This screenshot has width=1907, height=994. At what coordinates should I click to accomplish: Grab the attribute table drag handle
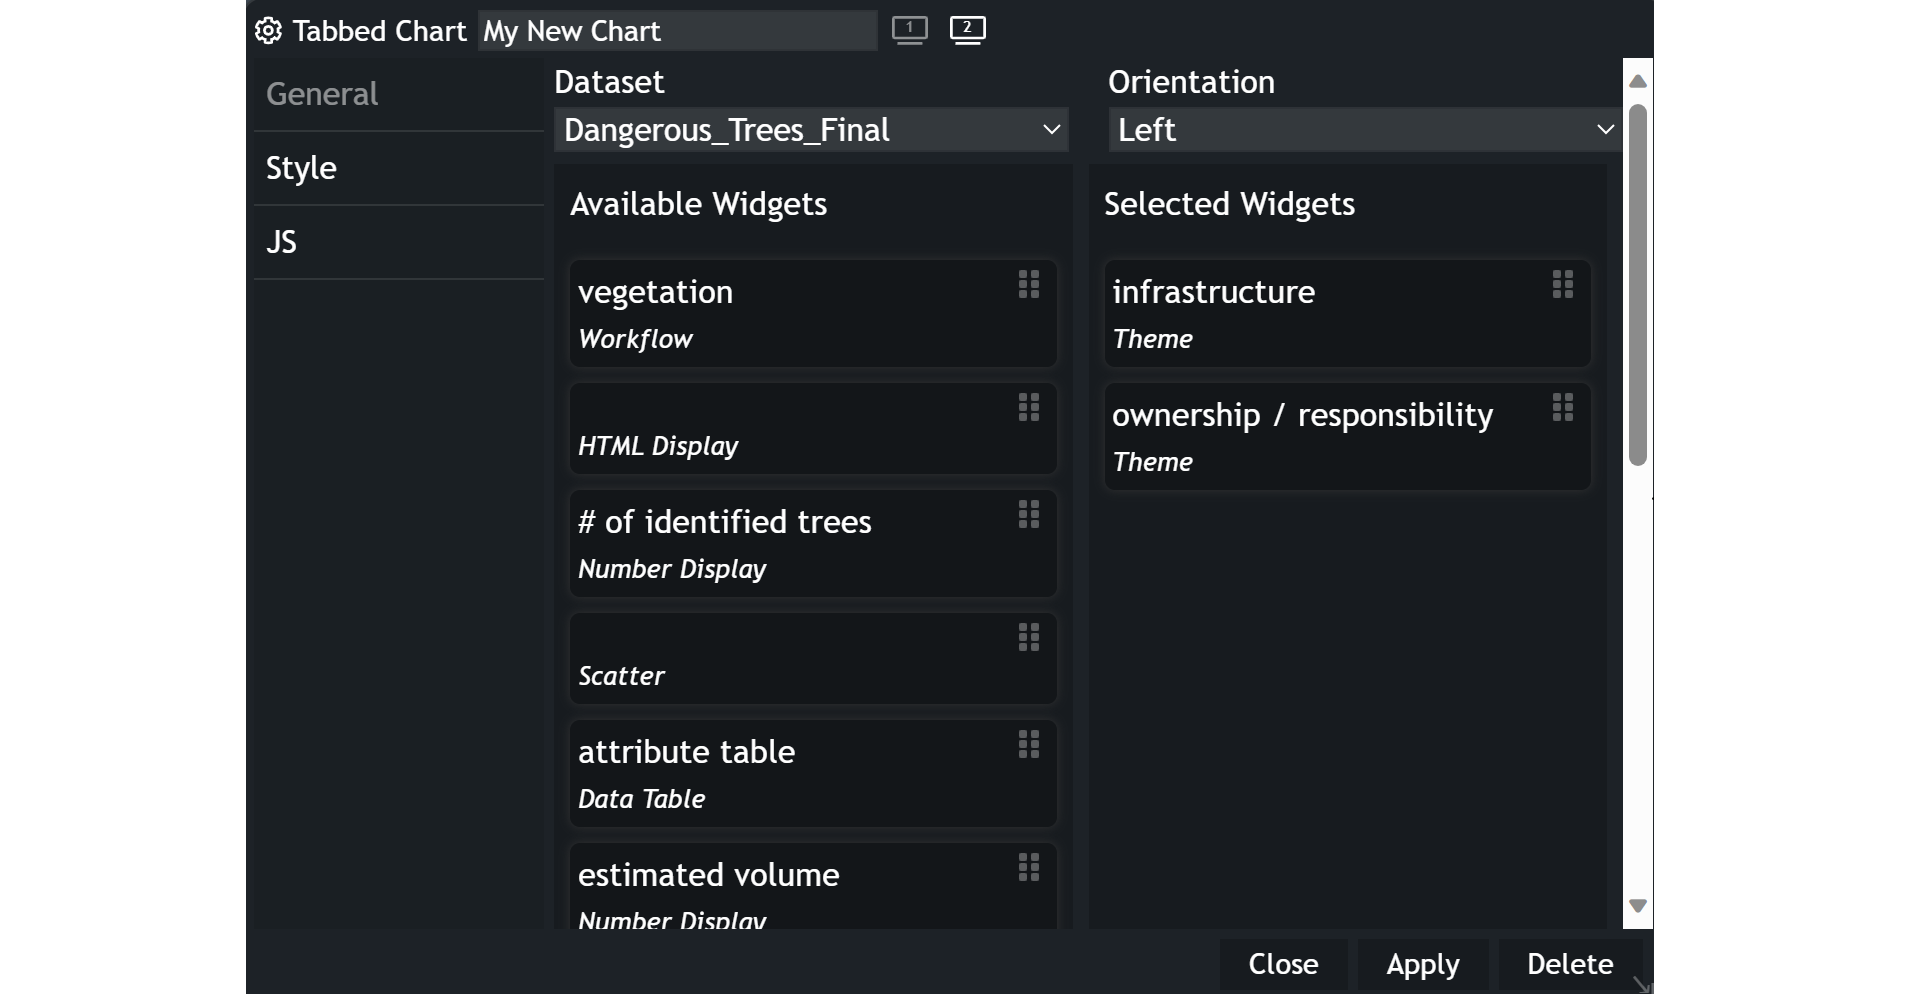point(1029,745)
